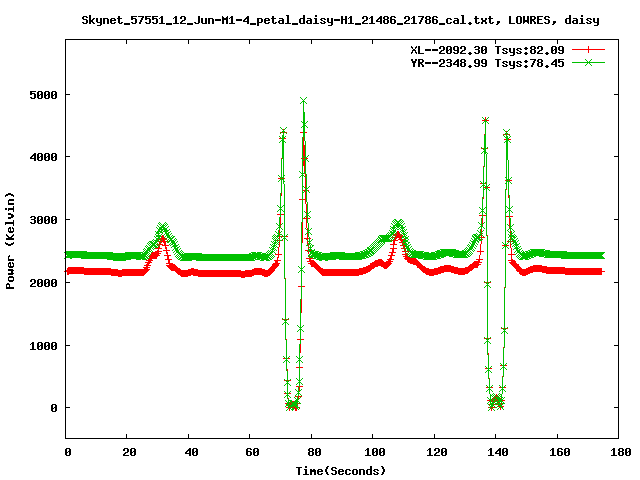
Task: Click the 0 x-axis tick label
Action: click(x=68, y=452)
